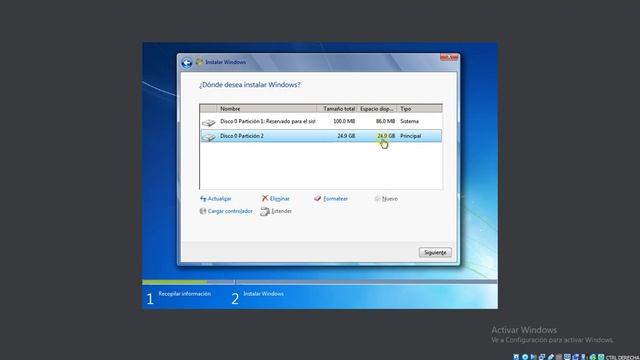Image resolution: width=640 pixels, height=360 pixels.
Task: Select the Disco 0 Partición 2 row
Action: (x=321, y=136)
